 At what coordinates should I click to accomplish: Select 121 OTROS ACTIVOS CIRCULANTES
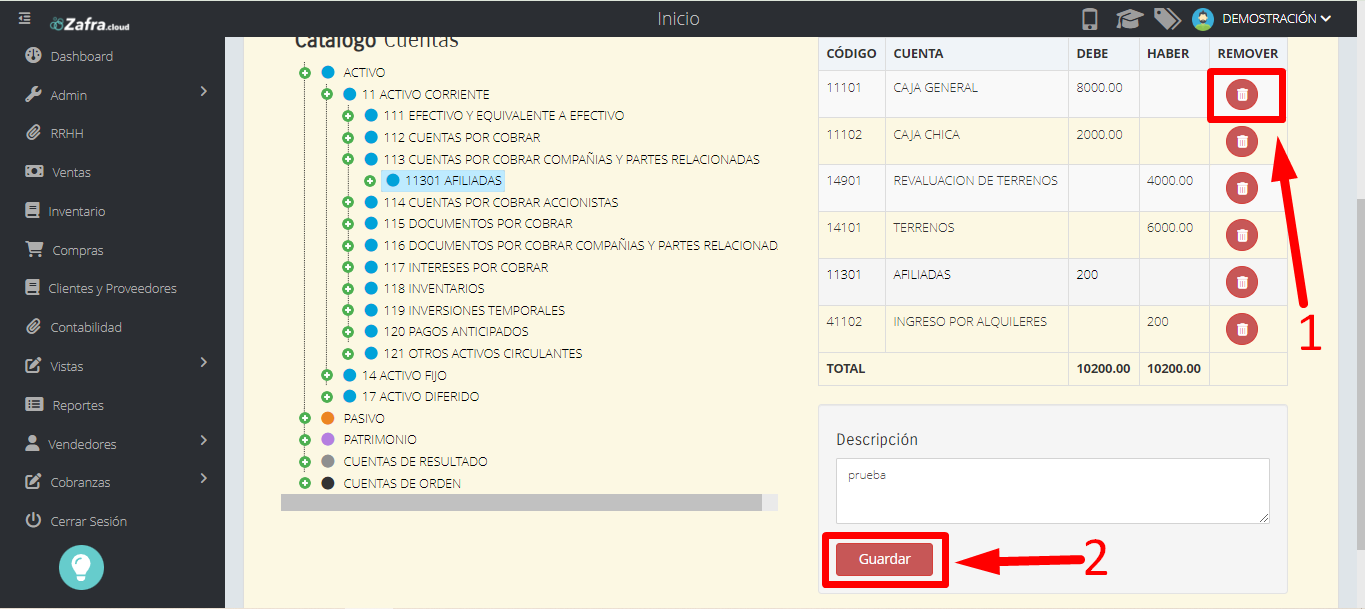pos(482,353)
